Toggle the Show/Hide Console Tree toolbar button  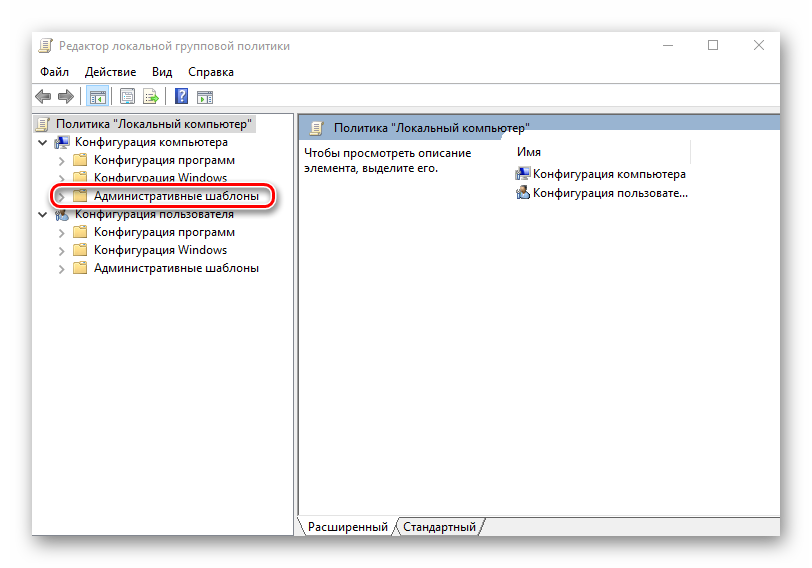[x=97, y=97]
